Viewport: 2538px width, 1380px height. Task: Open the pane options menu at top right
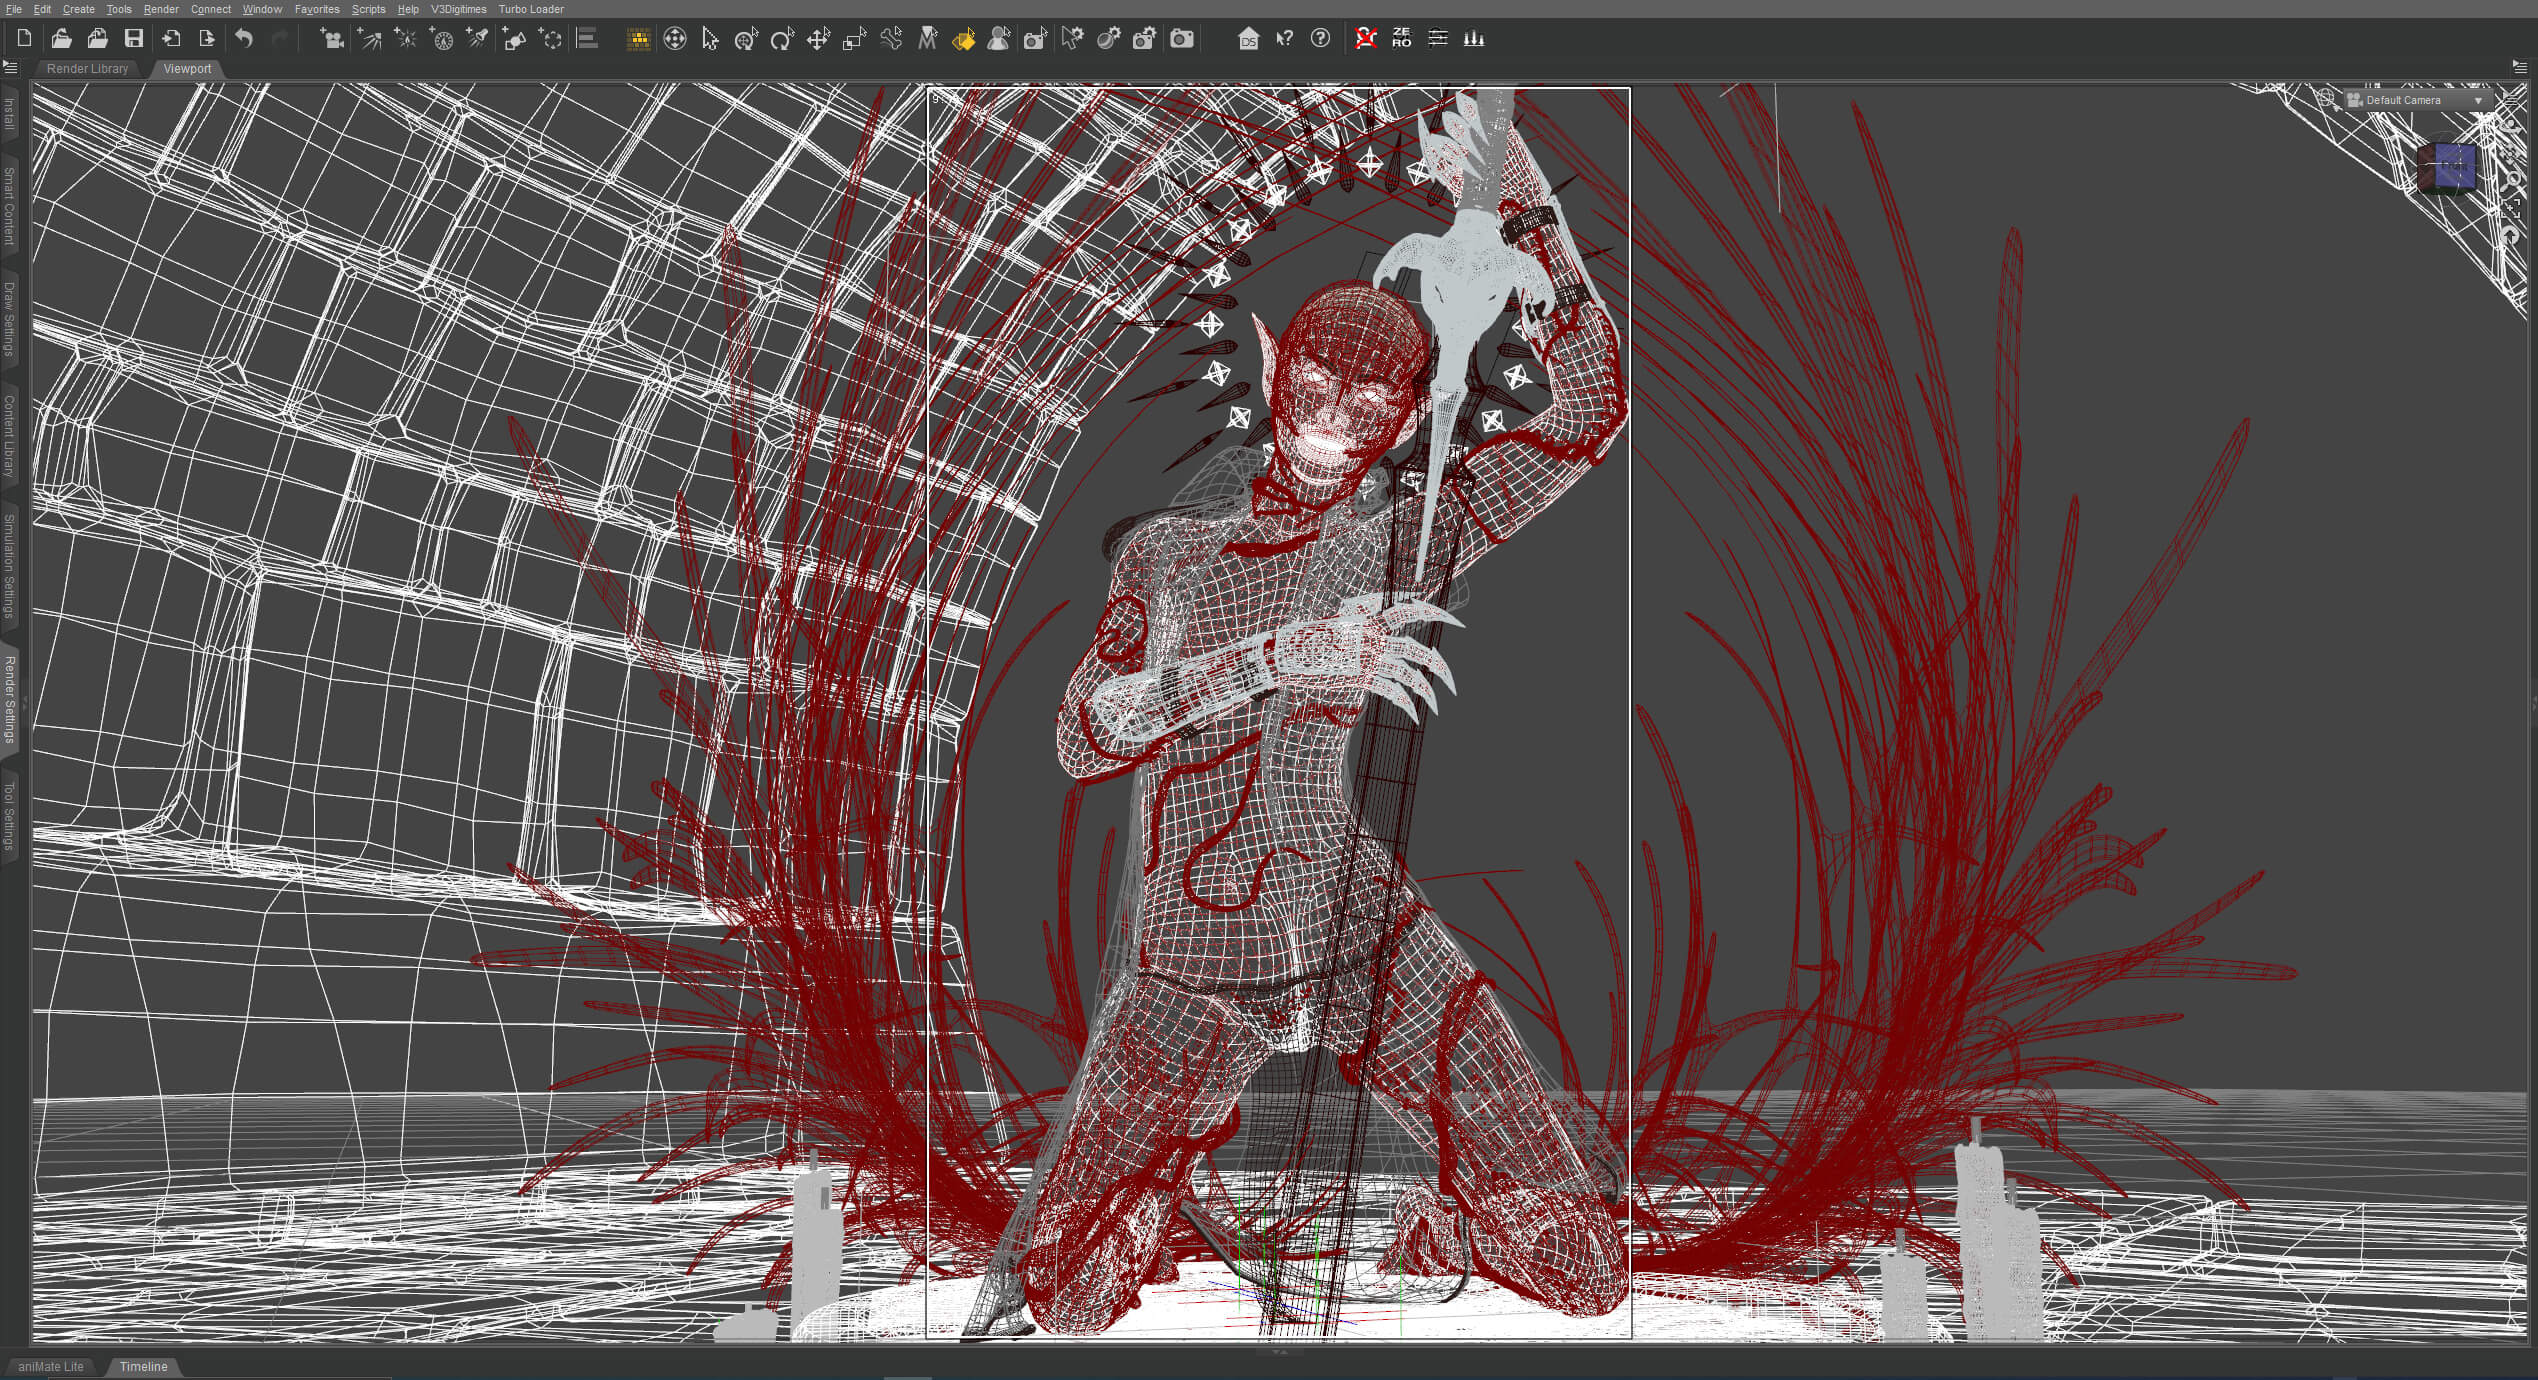(2519, 67)
